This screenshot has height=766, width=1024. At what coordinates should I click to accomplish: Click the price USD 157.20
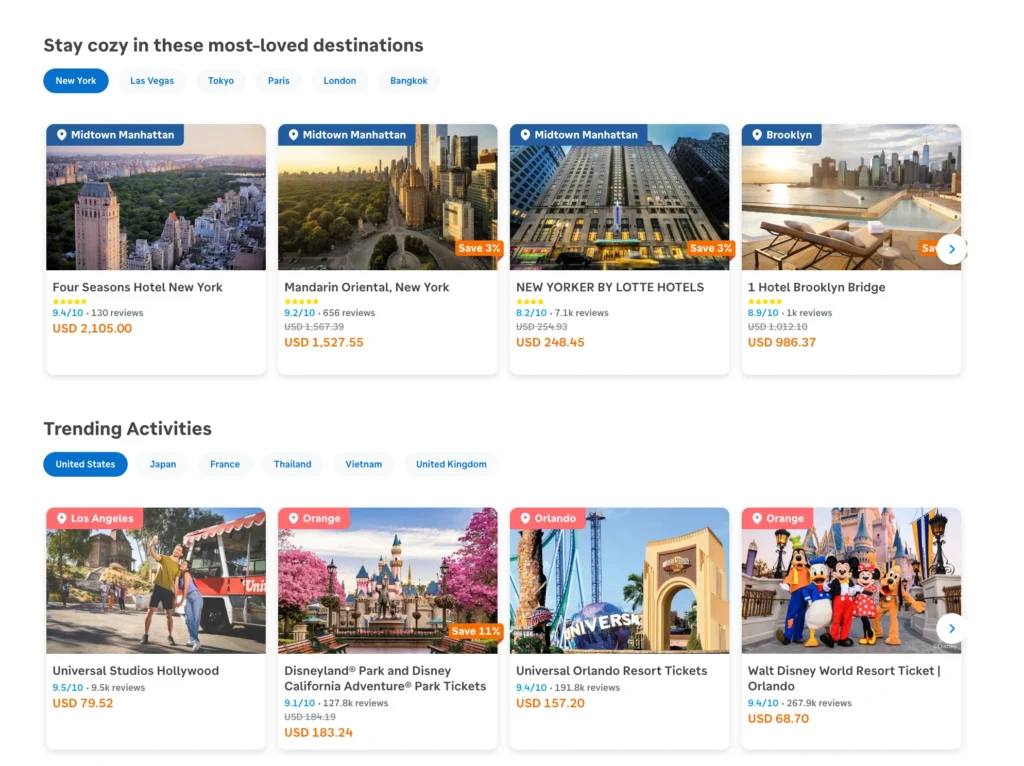550,703
